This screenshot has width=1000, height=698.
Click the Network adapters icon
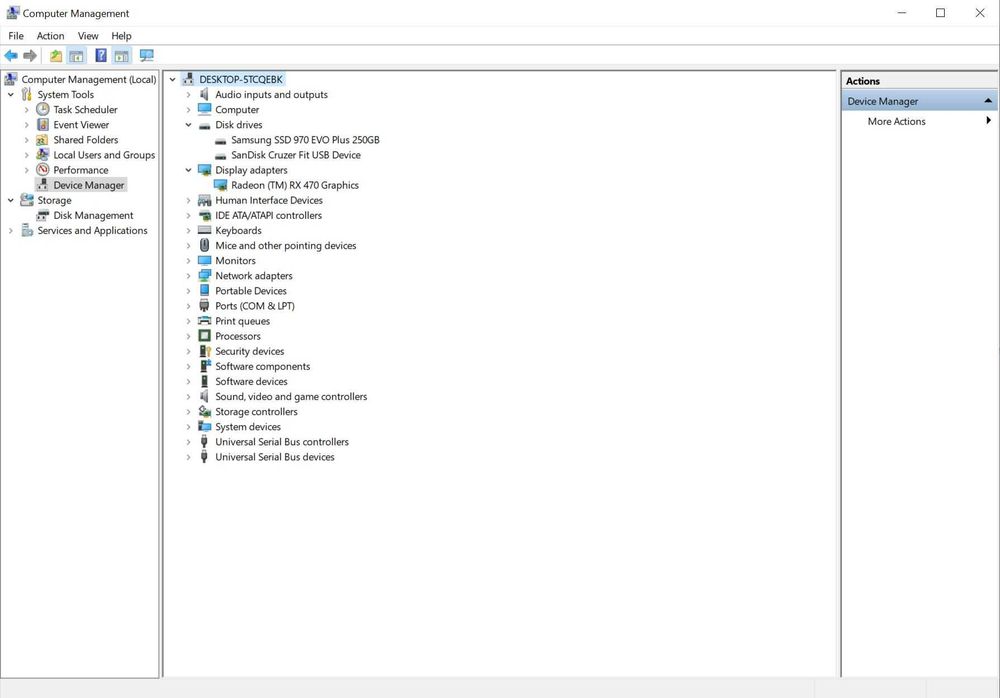(x=204, y=276)
